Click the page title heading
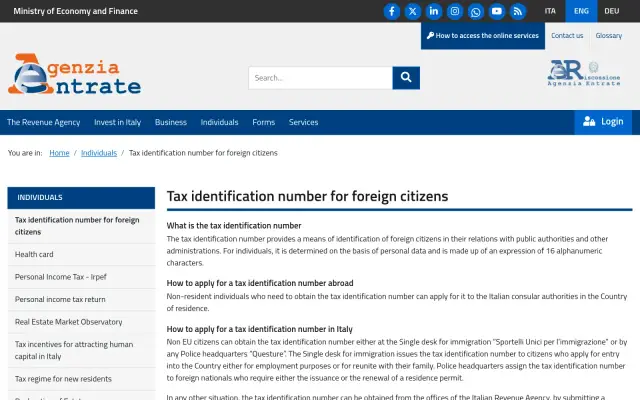 (307, 196)
